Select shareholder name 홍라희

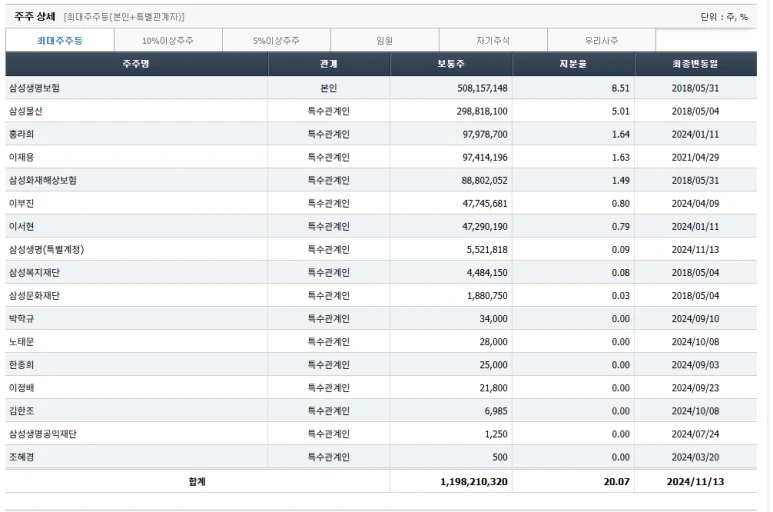tap(21, 135)
